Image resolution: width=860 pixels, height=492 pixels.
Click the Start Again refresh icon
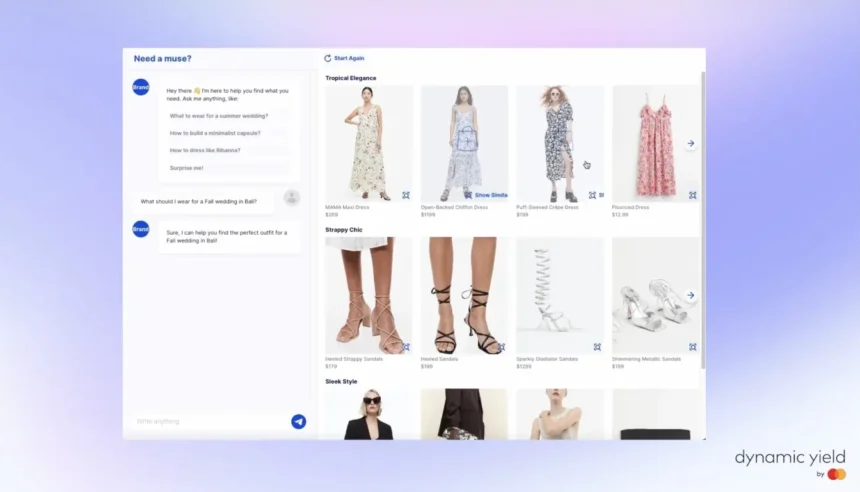[x=327, y=58]
